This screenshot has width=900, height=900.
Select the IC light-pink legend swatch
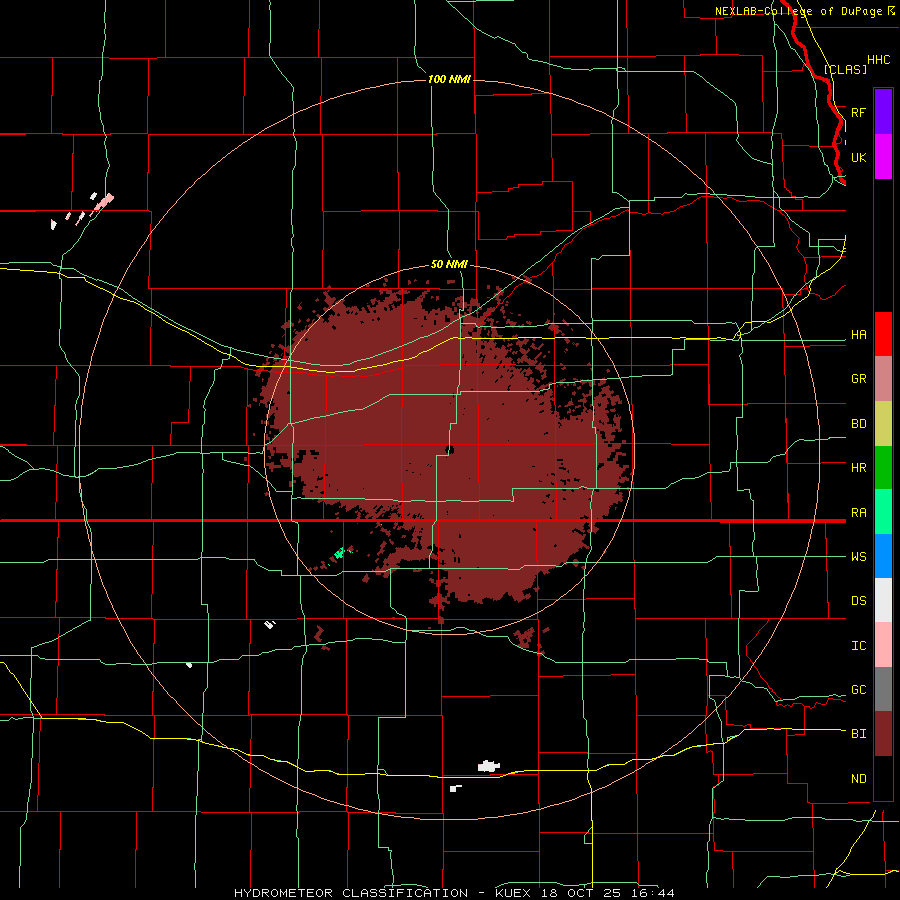(883, 645)
